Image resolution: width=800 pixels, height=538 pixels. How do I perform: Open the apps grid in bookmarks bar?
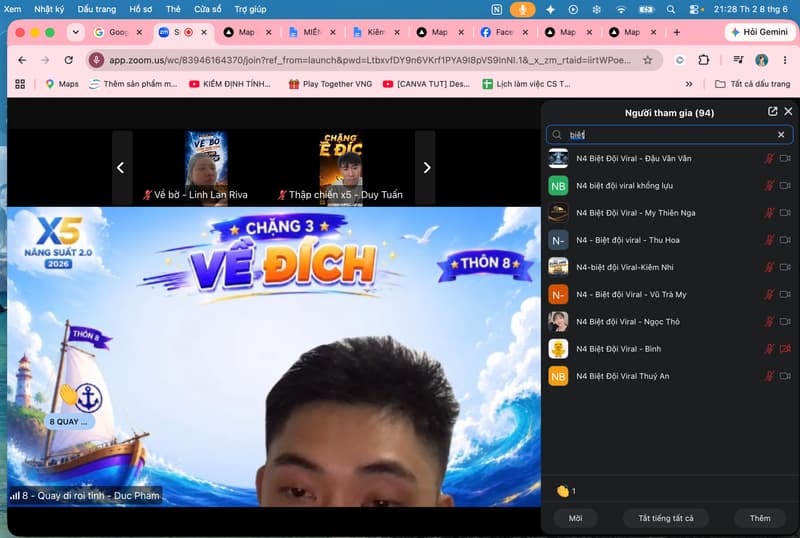point(20,84)
